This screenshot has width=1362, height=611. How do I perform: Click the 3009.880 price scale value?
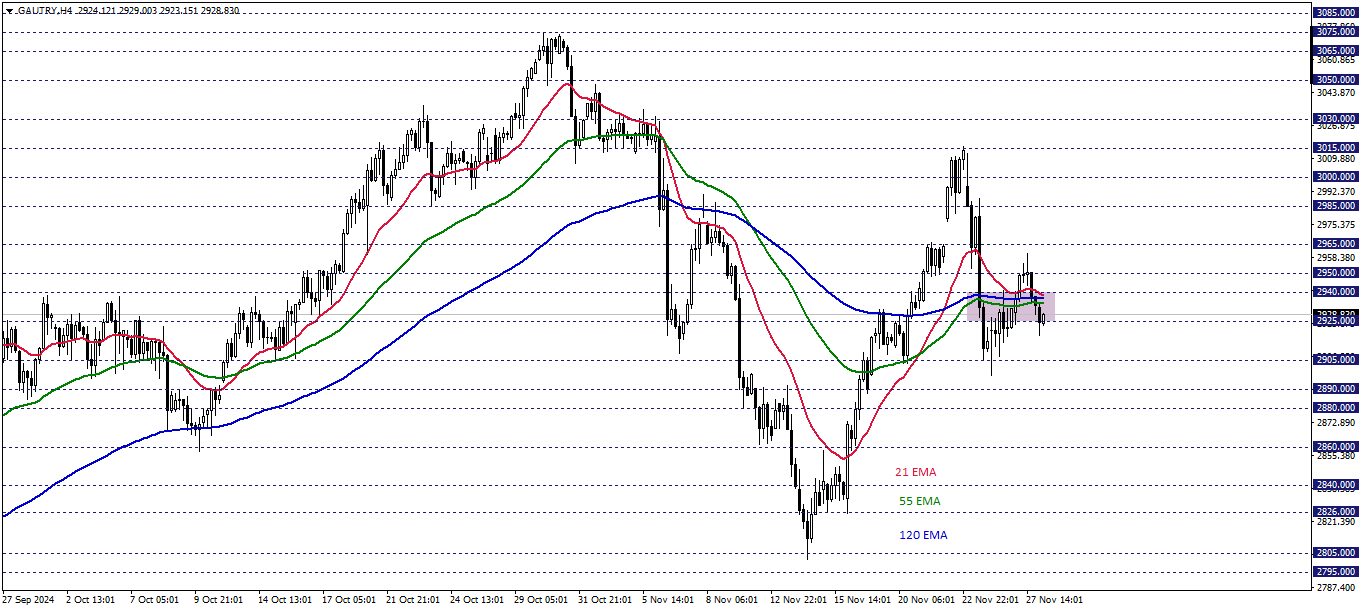click(1336, 158)
